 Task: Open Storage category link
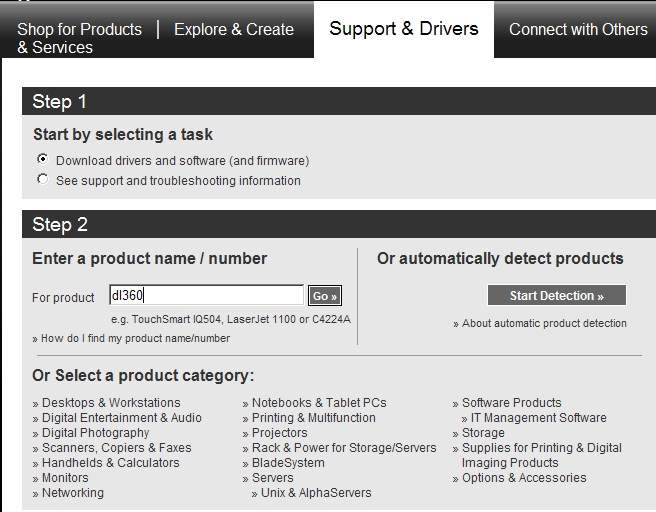pyautogui.click(x=483, y=433)
